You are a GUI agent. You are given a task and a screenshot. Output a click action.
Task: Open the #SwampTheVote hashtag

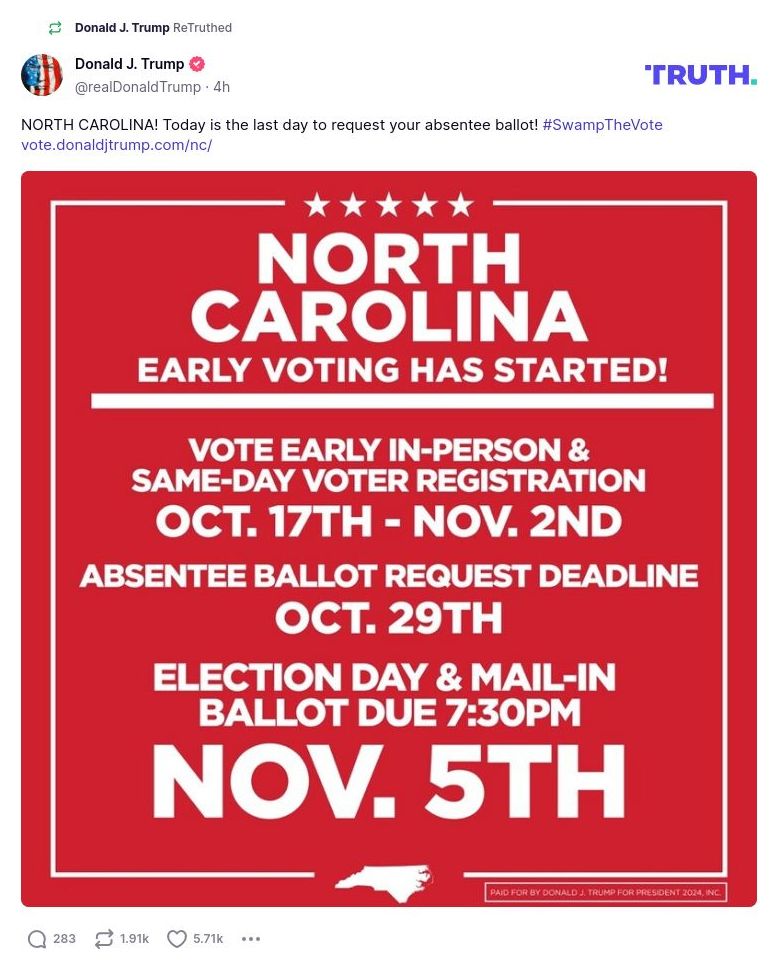(602, 125)
